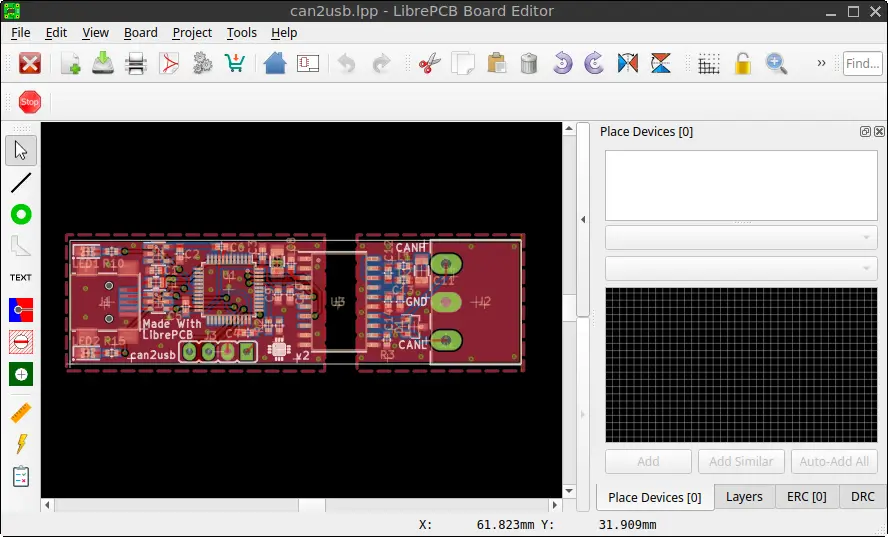Screen dimensions: 888x537
Task: Click the Order PCB shopping cart icon
Action: [234, 63]
